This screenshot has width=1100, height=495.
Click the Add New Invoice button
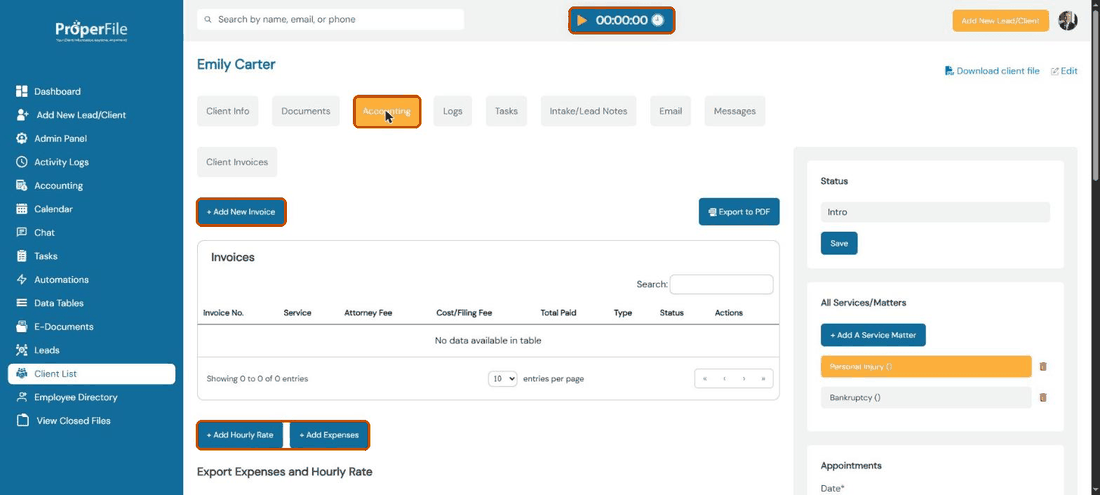tap(241, 212)
